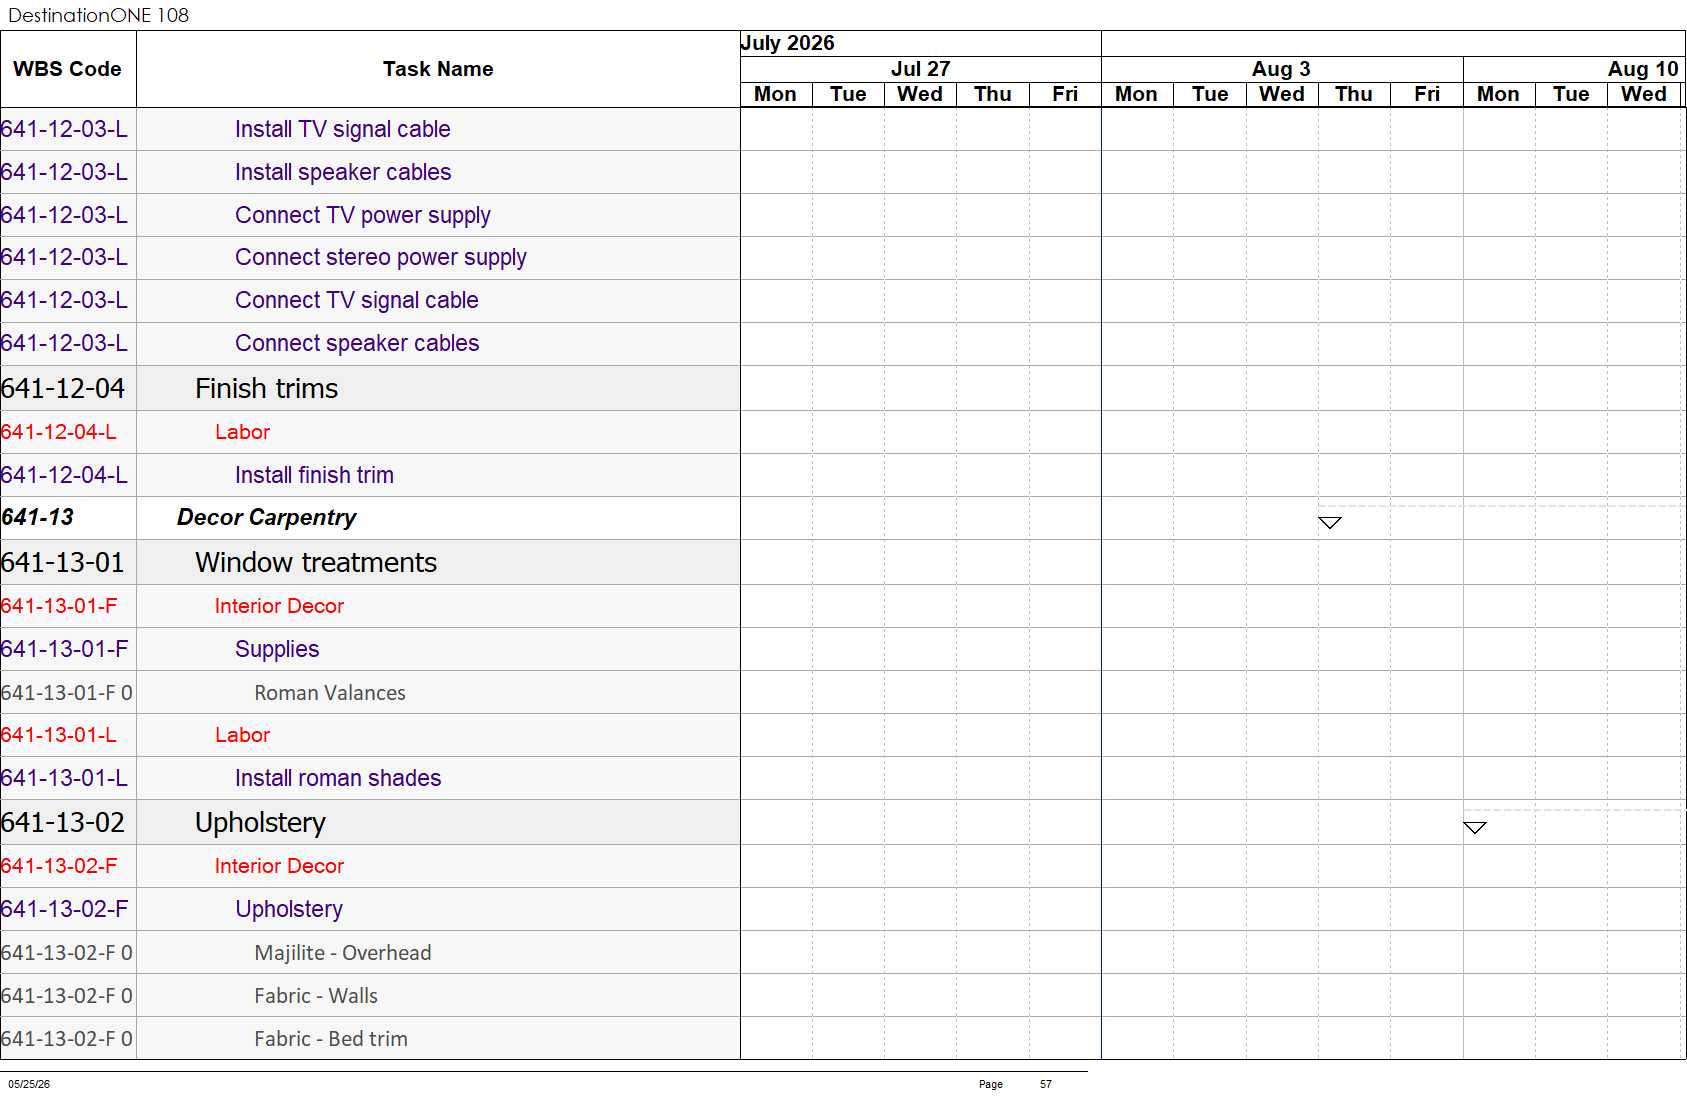Click the Mon header under Jul 27

tap(775, 94)
